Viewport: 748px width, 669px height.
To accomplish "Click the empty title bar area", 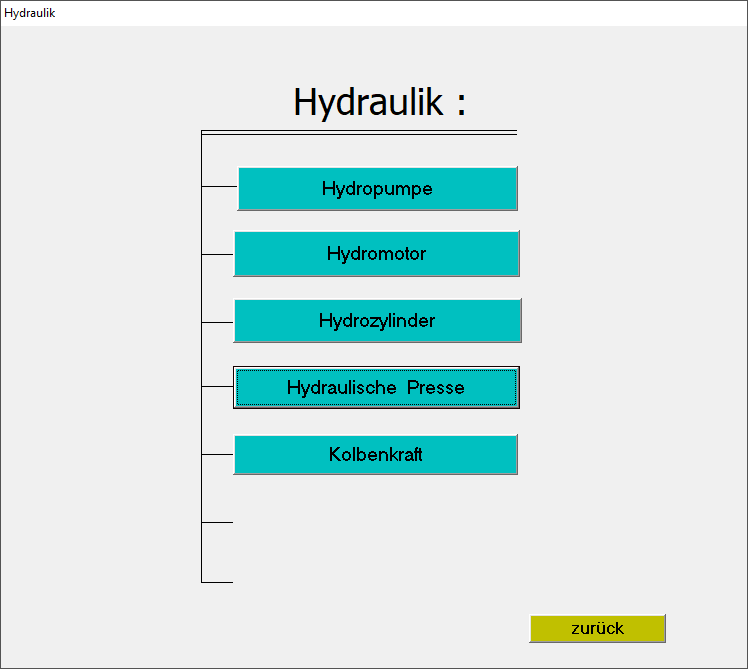I will pos(400,13).
